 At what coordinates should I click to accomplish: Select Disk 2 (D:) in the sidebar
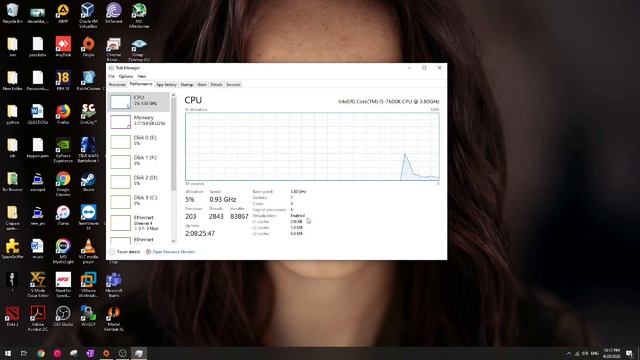139,181
